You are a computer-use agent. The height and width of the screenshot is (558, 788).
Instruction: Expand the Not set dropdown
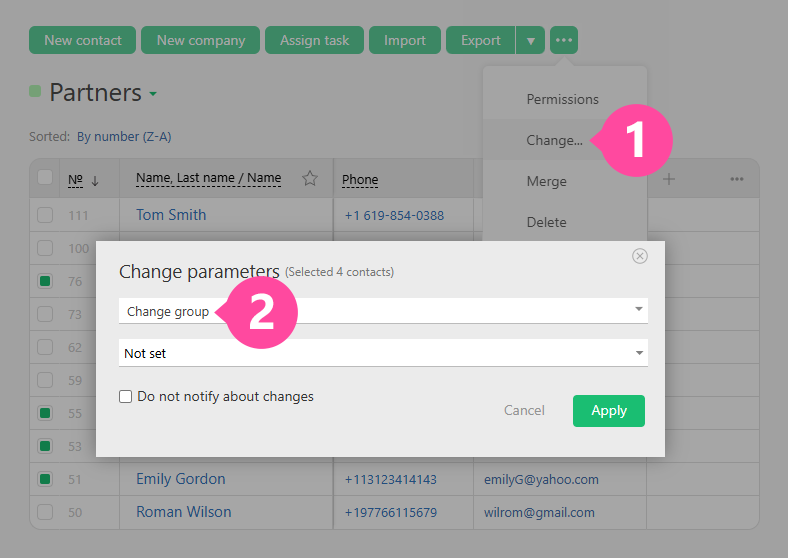point(383,353)
